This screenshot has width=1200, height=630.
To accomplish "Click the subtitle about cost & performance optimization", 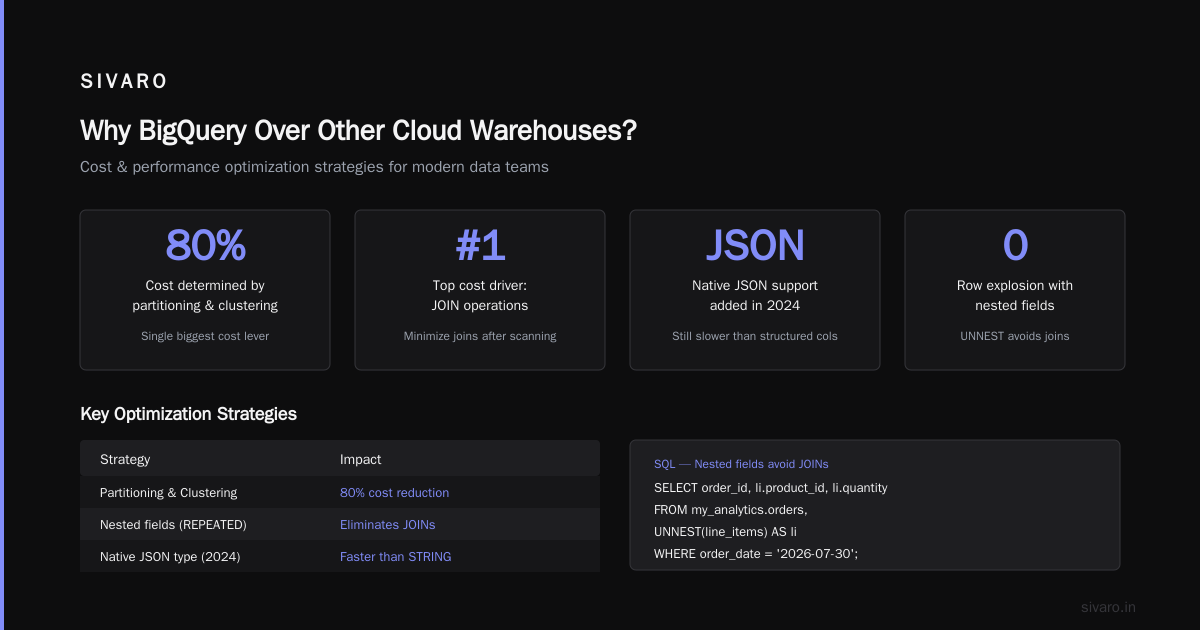I will tap(314, 167).
